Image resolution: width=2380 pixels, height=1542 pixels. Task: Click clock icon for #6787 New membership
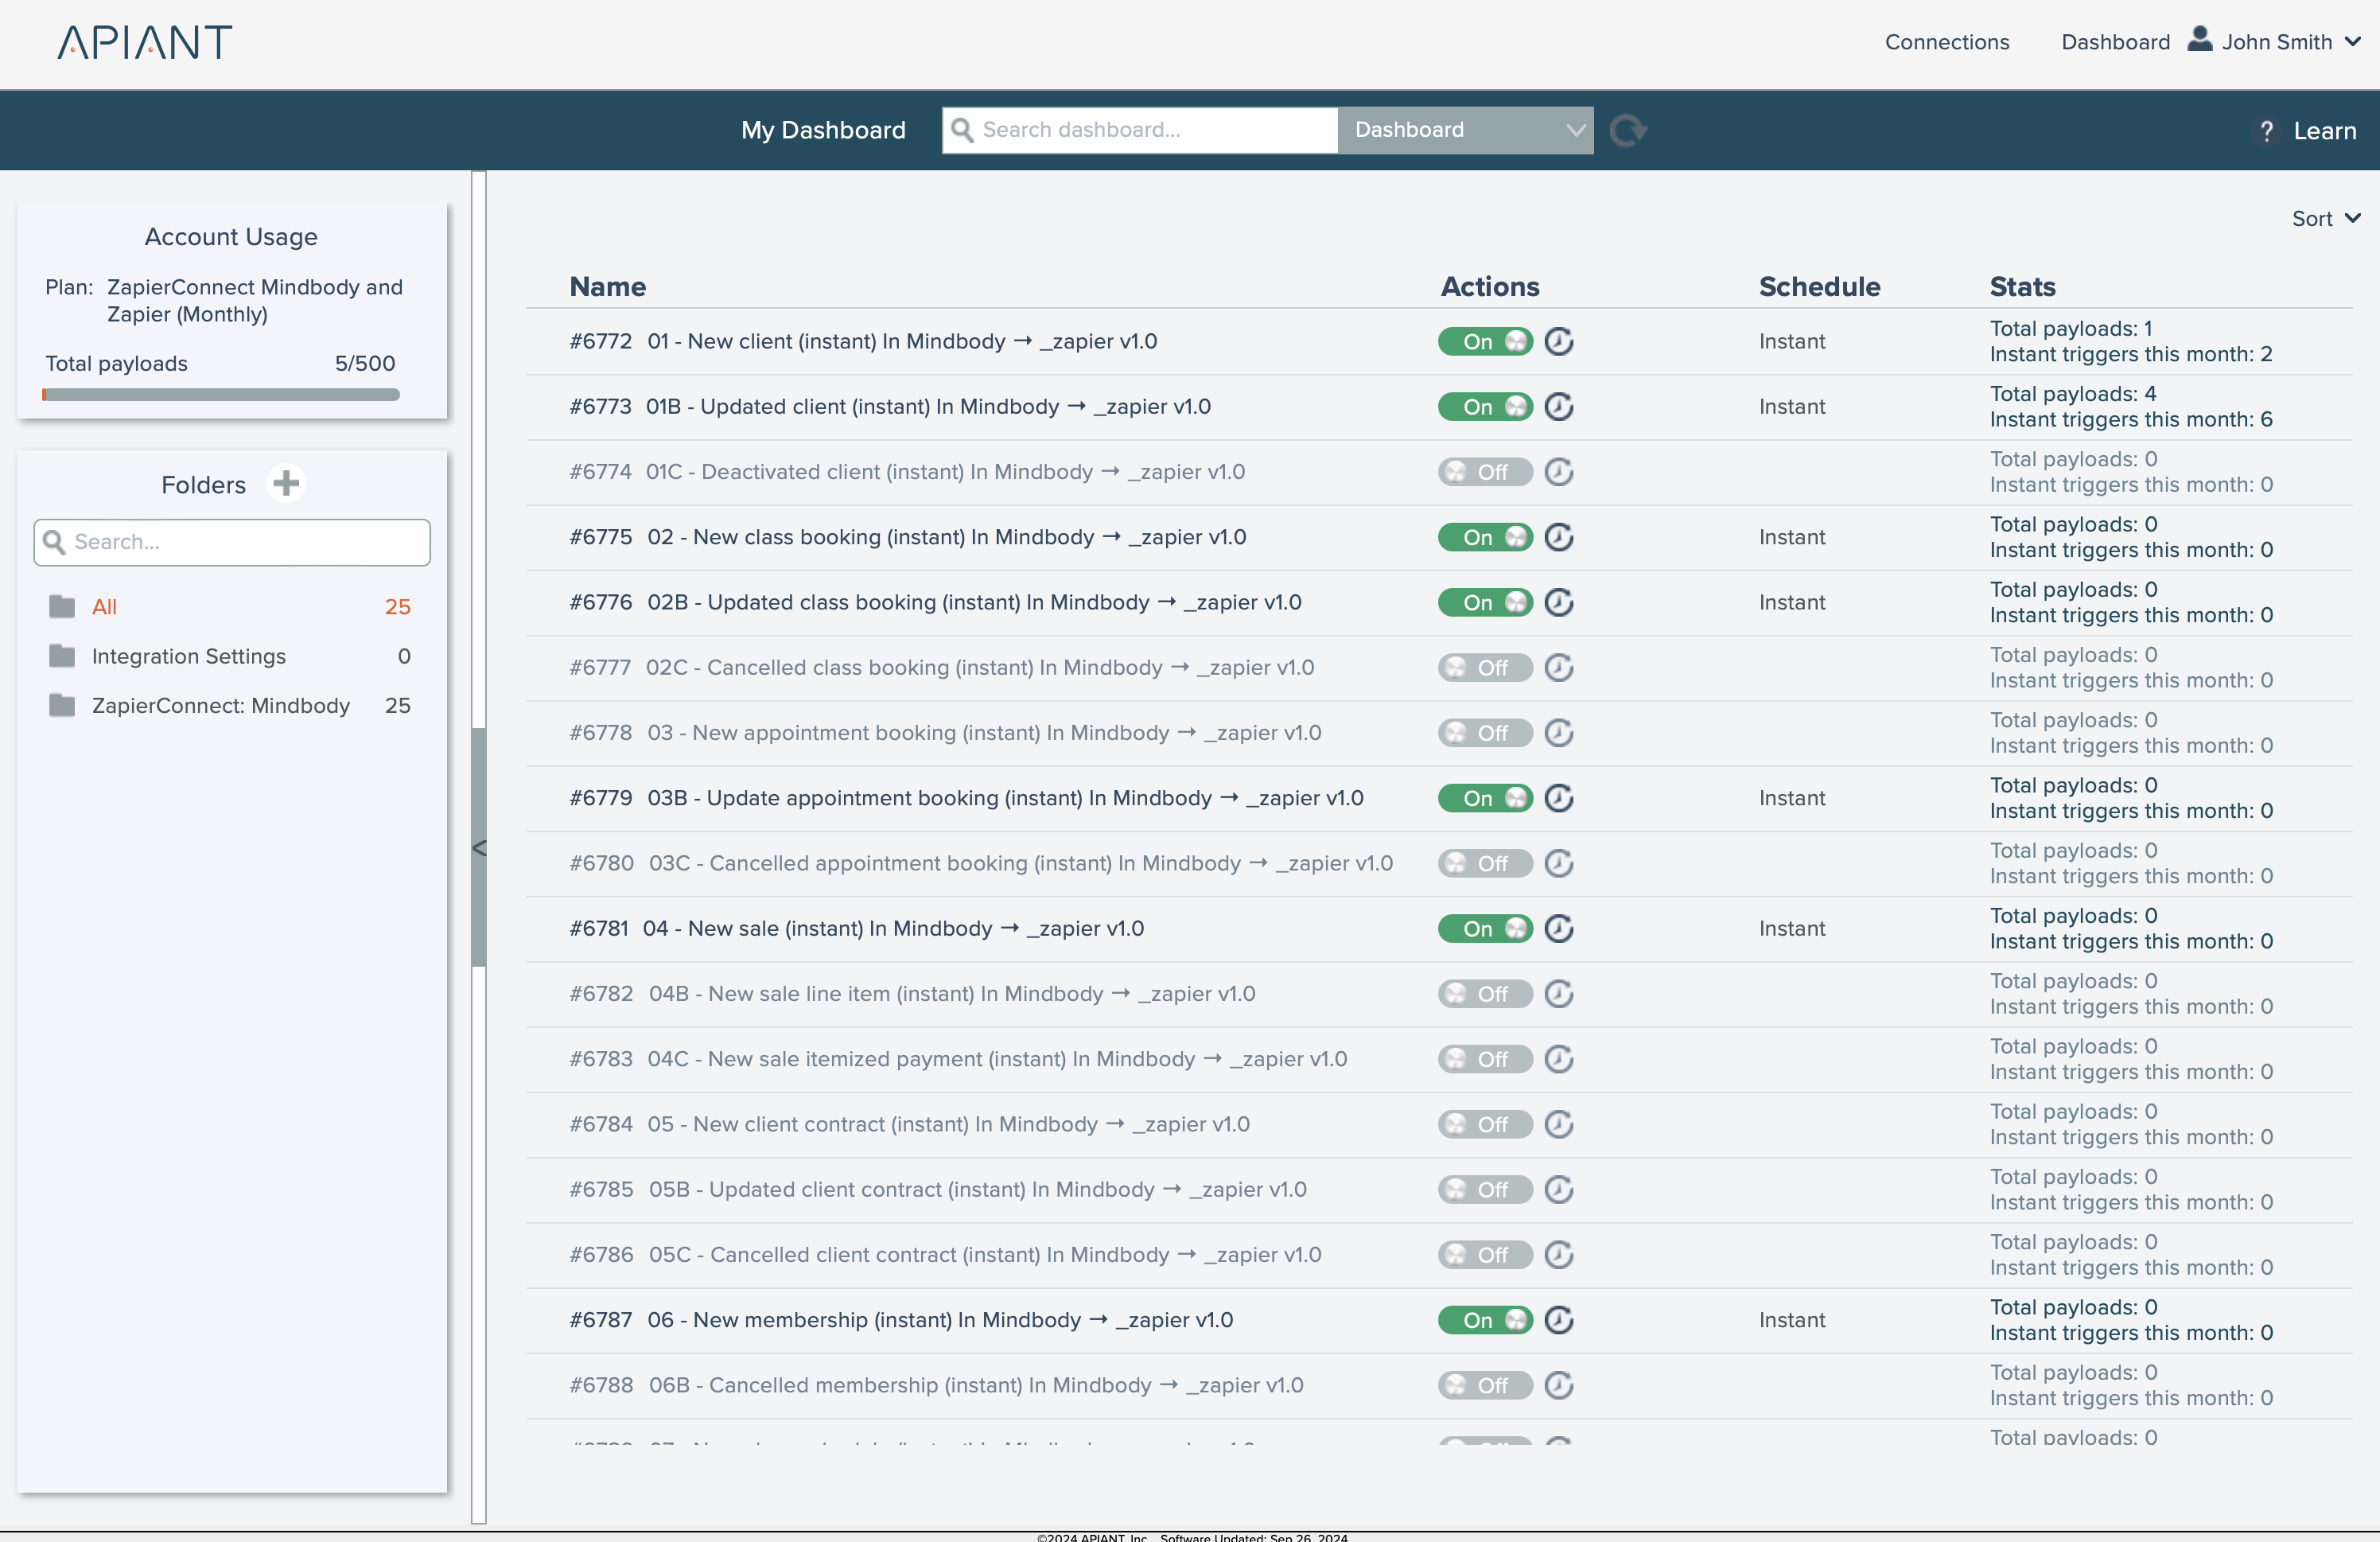(1558, 1319)
